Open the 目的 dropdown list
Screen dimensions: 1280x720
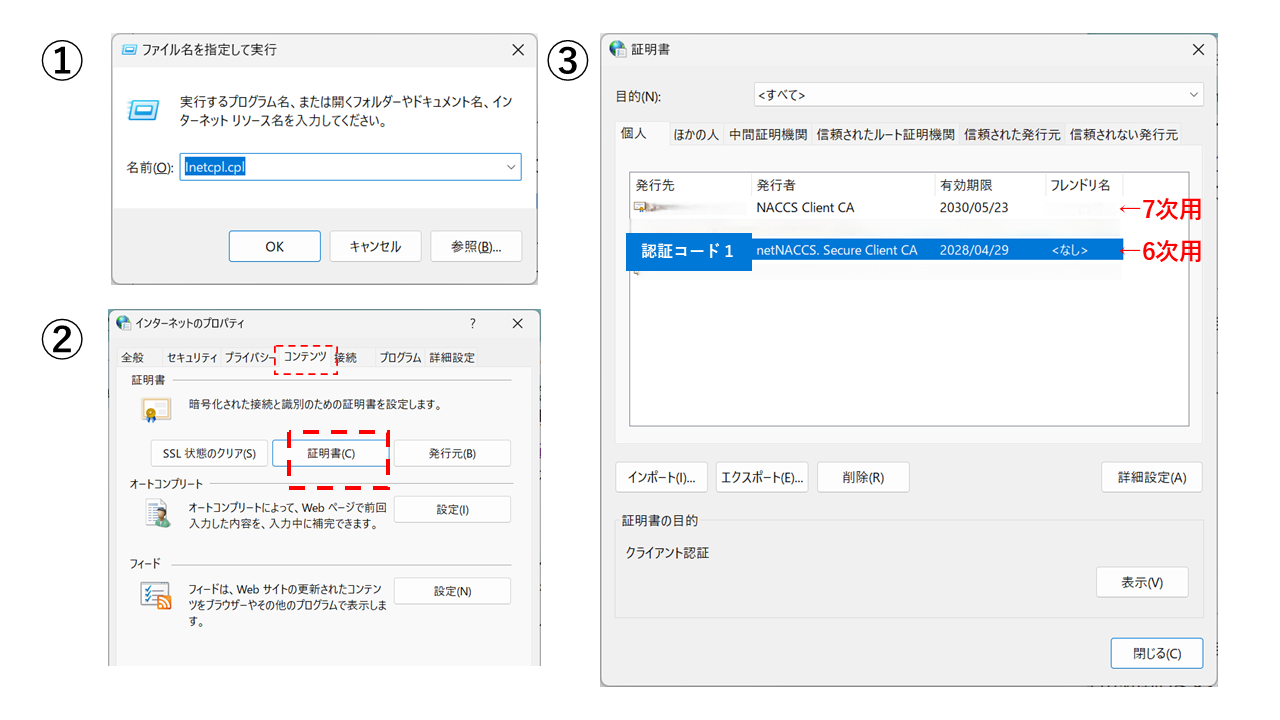click(1193, 95)
